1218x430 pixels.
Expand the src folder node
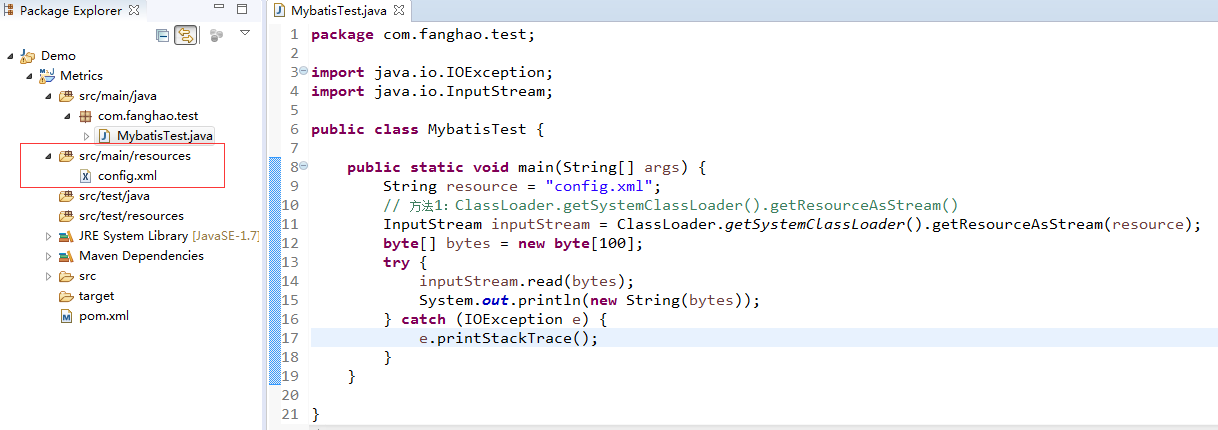click(48, 276)
